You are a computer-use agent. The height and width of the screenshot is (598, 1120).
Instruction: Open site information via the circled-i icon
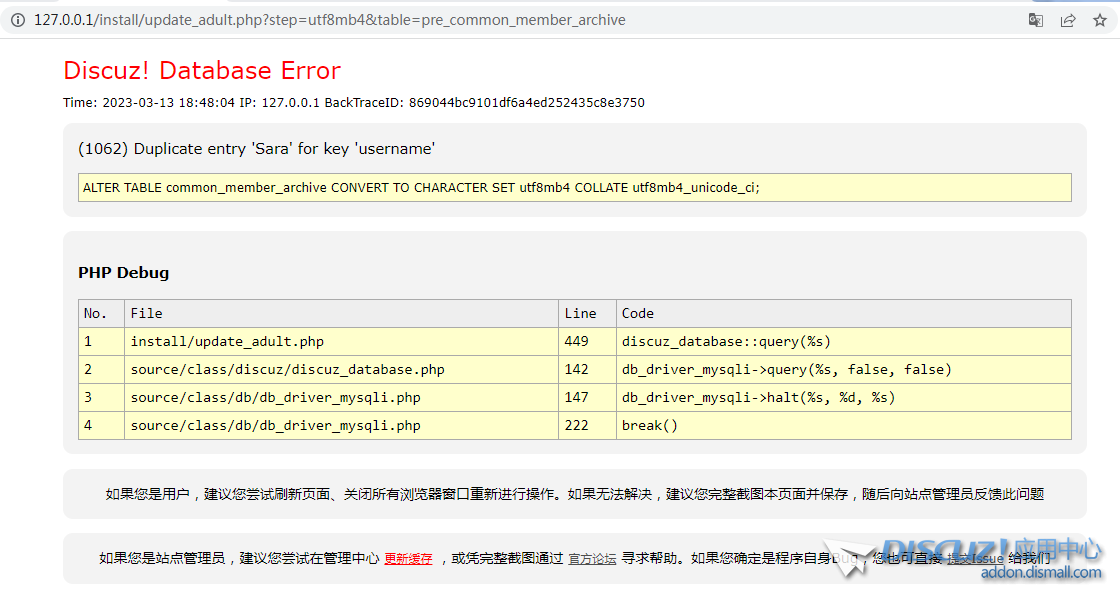pyautogui.click(x=16, y=19)
